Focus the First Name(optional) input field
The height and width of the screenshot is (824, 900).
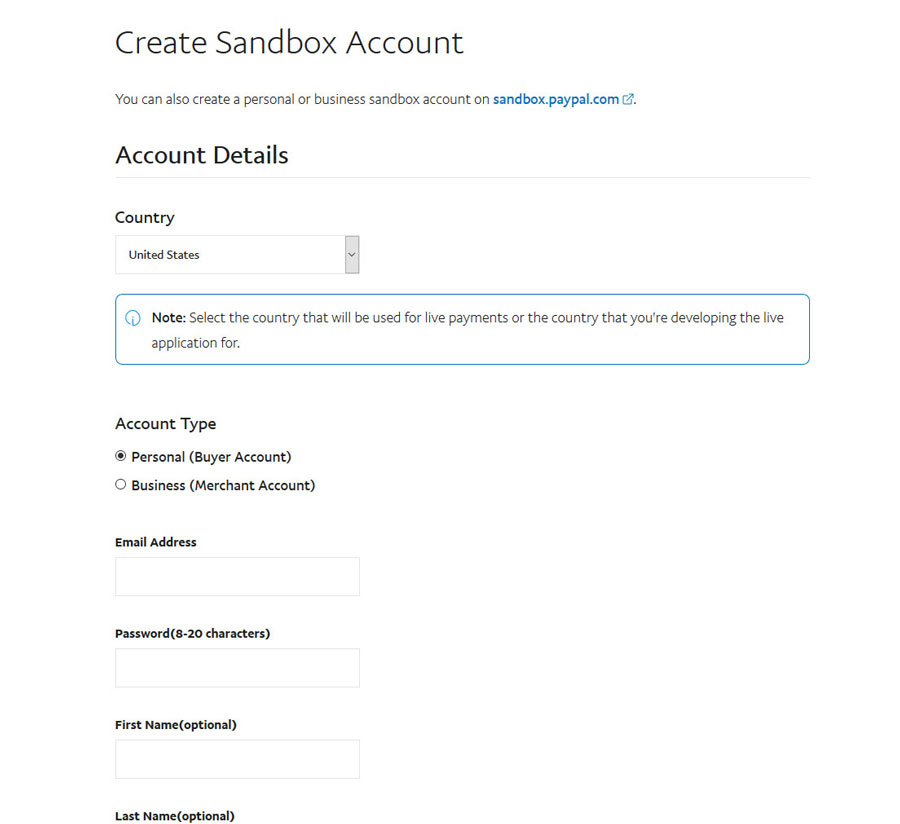pyautogui.click(x=237, y=759)
